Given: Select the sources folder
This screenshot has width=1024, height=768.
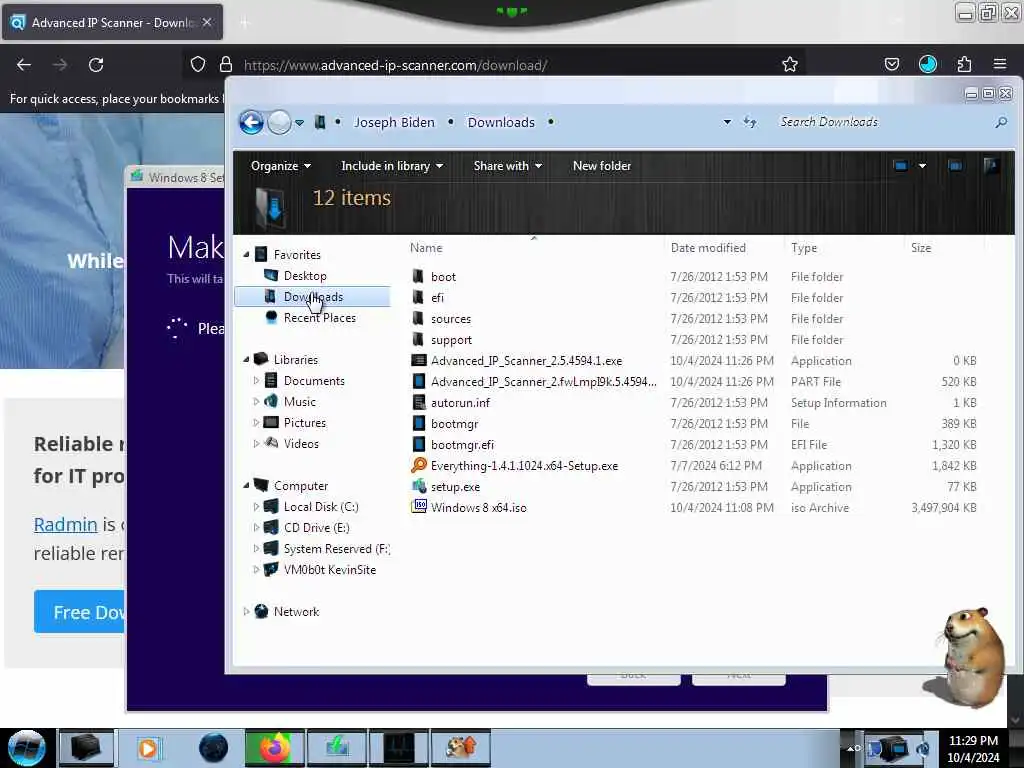Looking at the screenshot, I should click(451, 319).
